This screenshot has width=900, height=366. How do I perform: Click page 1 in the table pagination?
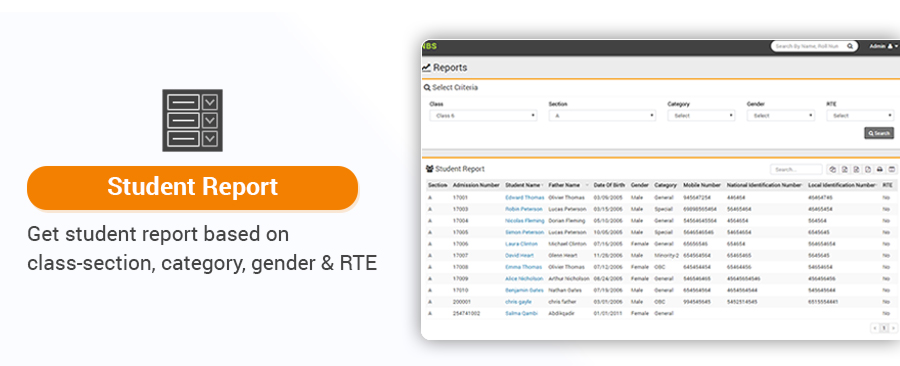coord(884,328)
